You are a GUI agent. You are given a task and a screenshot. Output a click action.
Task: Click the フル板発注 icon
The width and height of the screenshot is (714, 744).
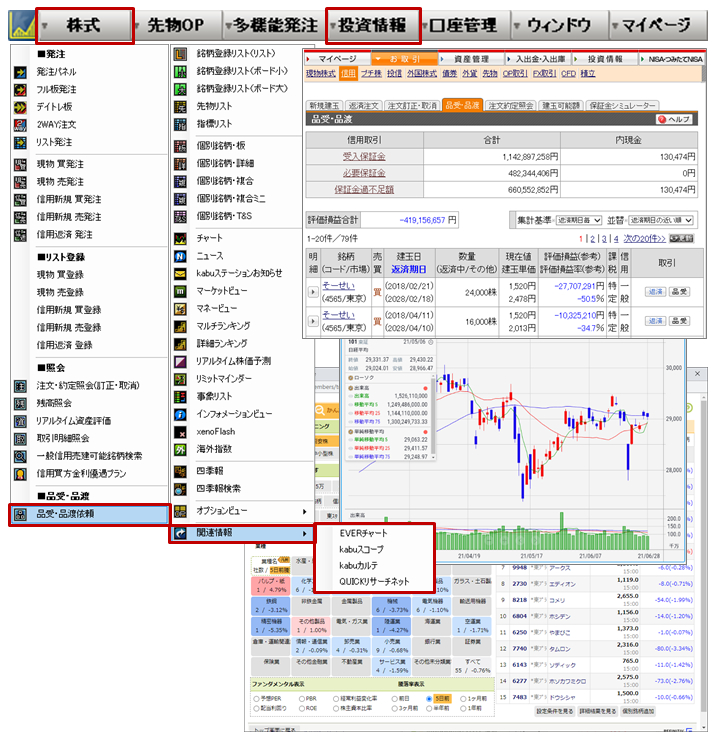click(20, 90)
